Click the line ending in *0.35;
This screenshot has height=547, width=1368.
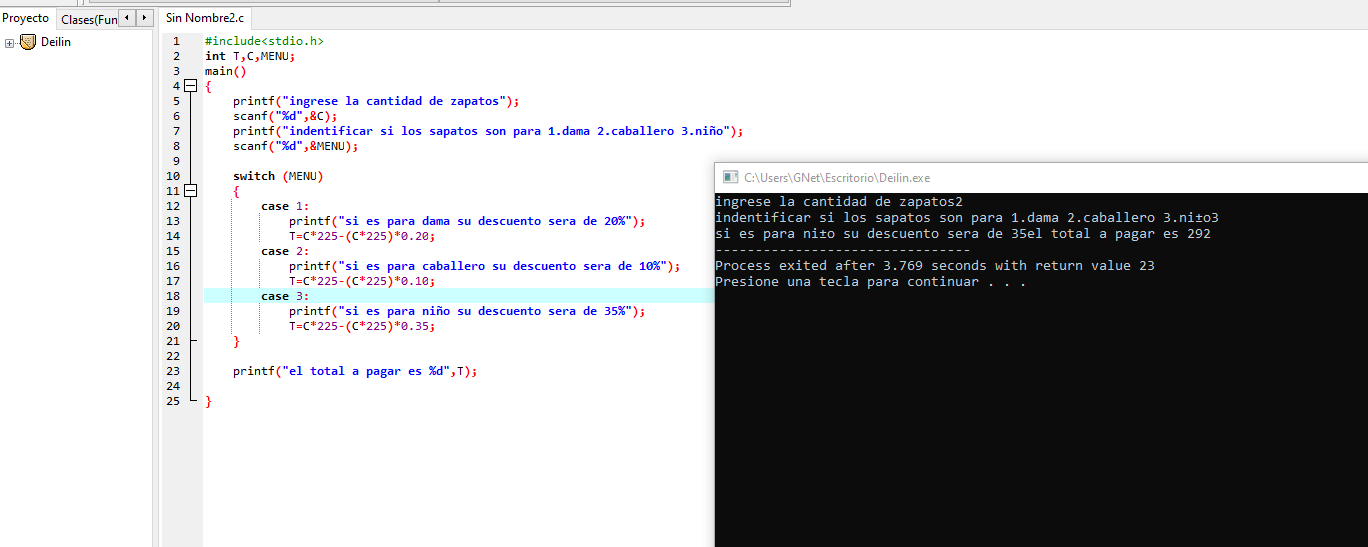[363, 326]
